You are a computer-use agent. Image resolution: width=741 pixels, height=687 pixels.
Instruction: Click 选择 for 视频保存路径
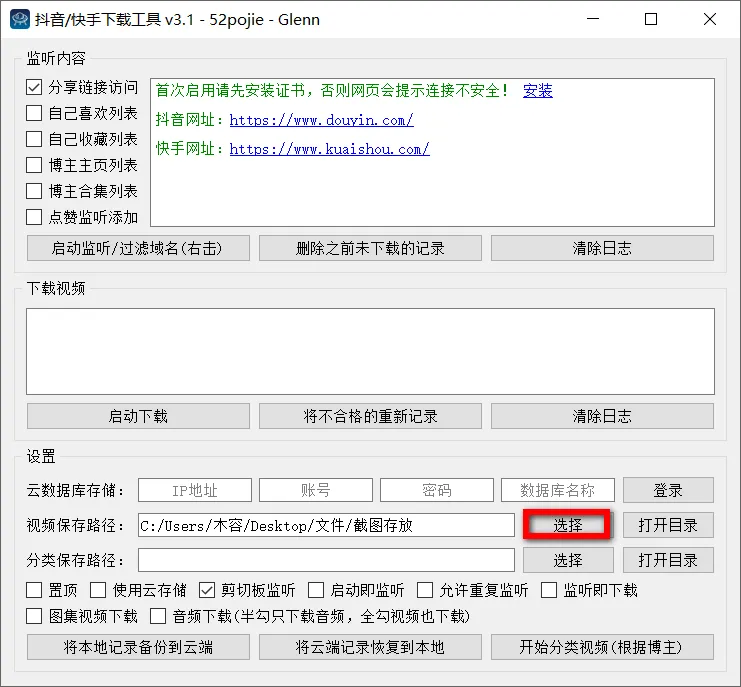point(568,525)
